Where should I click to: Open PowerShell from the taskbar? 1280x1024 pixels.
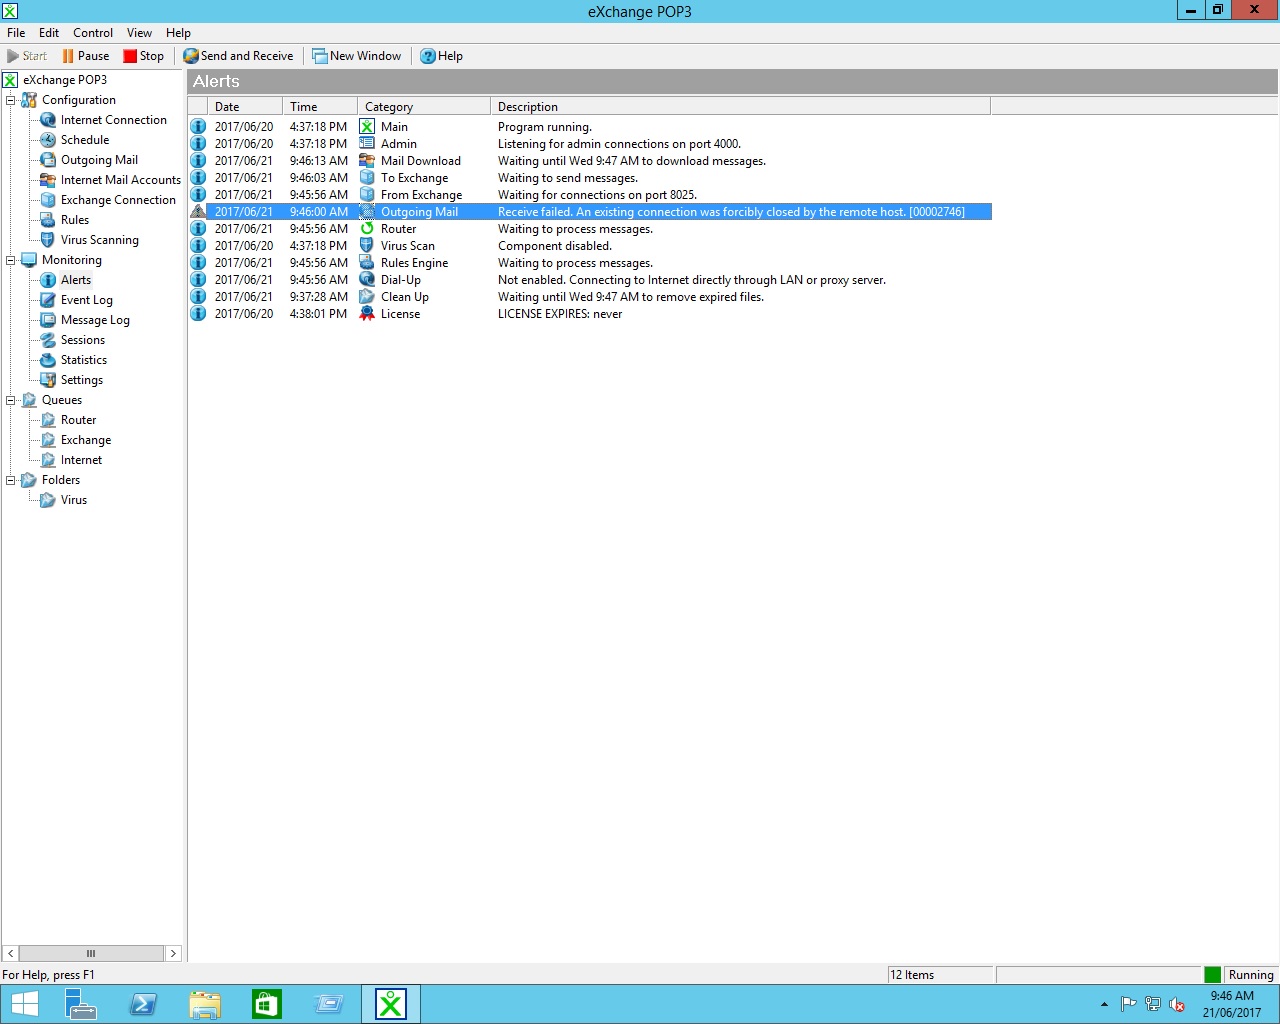click(x=143, y=1004)
